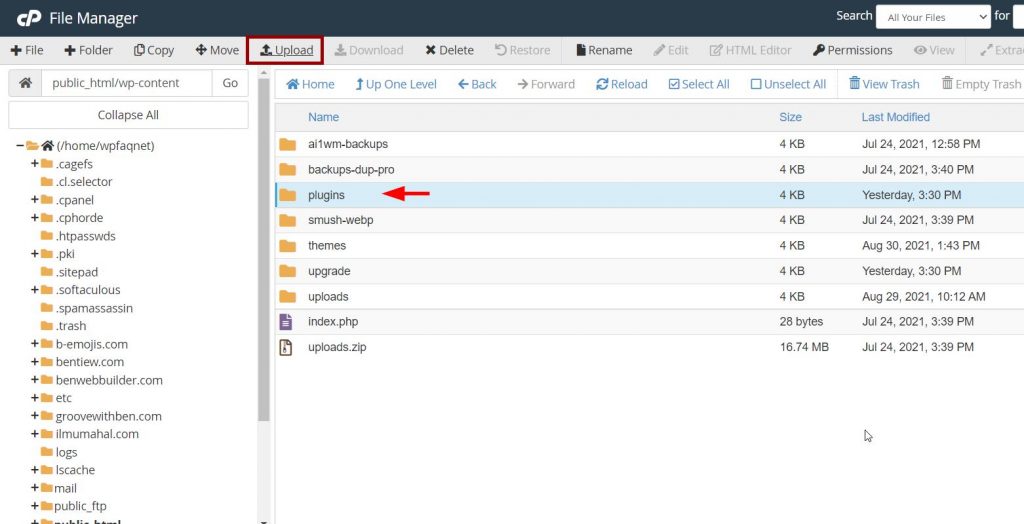Image resolution: width=1024 pixels, height=524 pixels.
Task: Open logs folder in the tree
Action: point(66,452)
